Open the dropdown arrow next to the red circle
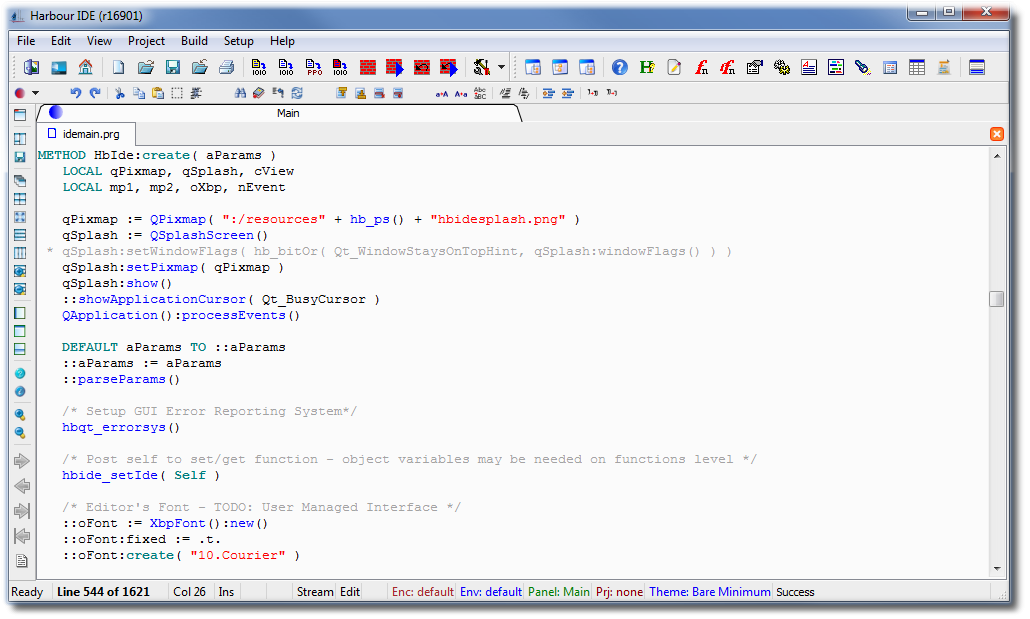This screenshot has height=619, width=1030. [x=36, y=93]
